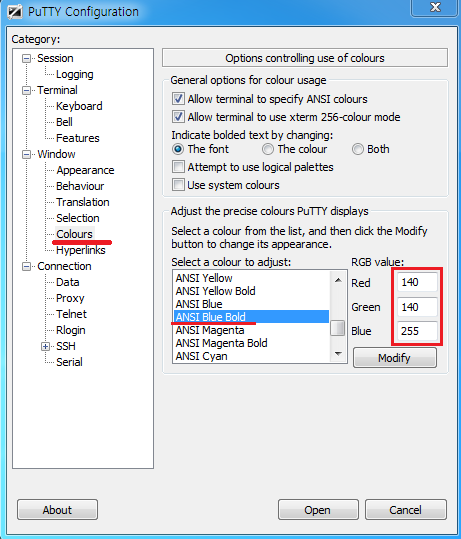
Task: Open the Features category
Action: click(x=78, y=138)
